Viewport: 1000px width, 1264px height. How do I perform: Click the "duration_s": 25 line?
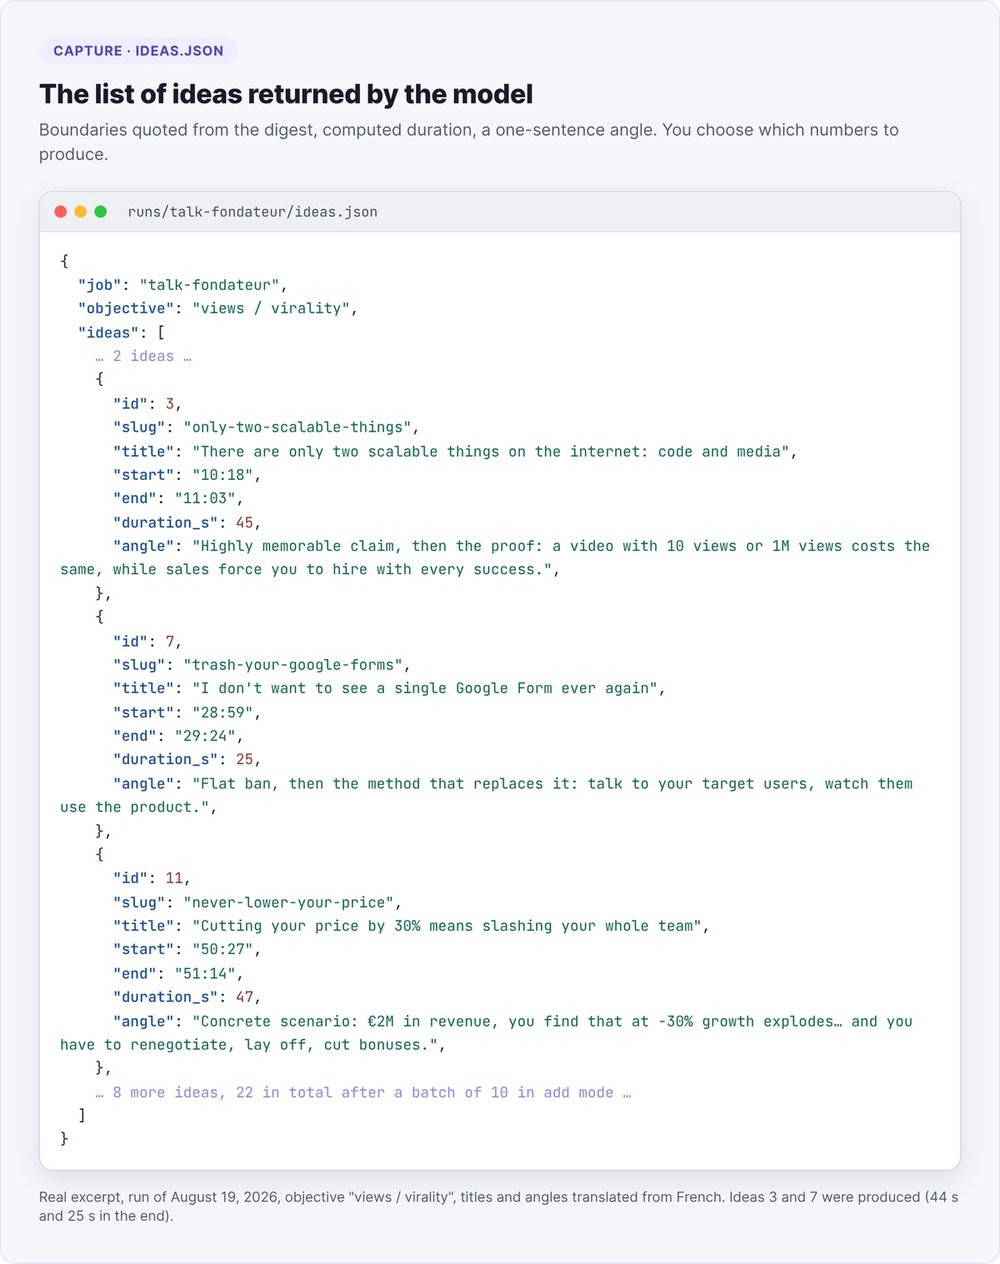[187, 759]
